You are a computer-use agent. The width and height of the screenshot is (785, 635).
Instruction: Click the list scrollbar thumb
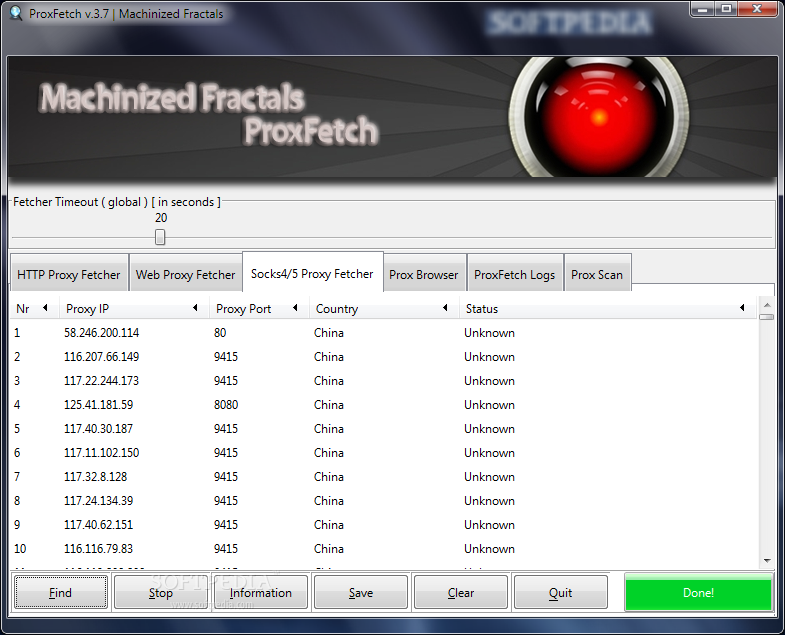pos(766,317)
